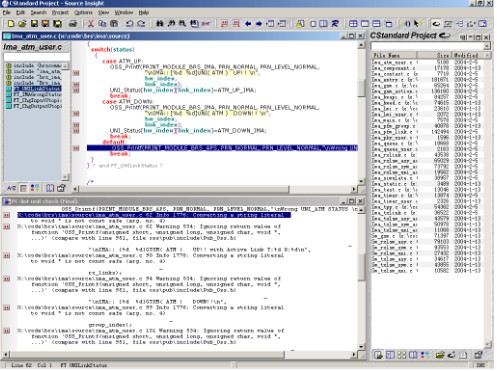
Task: Click the Paste clipboard icon
Action: (x=114, y=24)
